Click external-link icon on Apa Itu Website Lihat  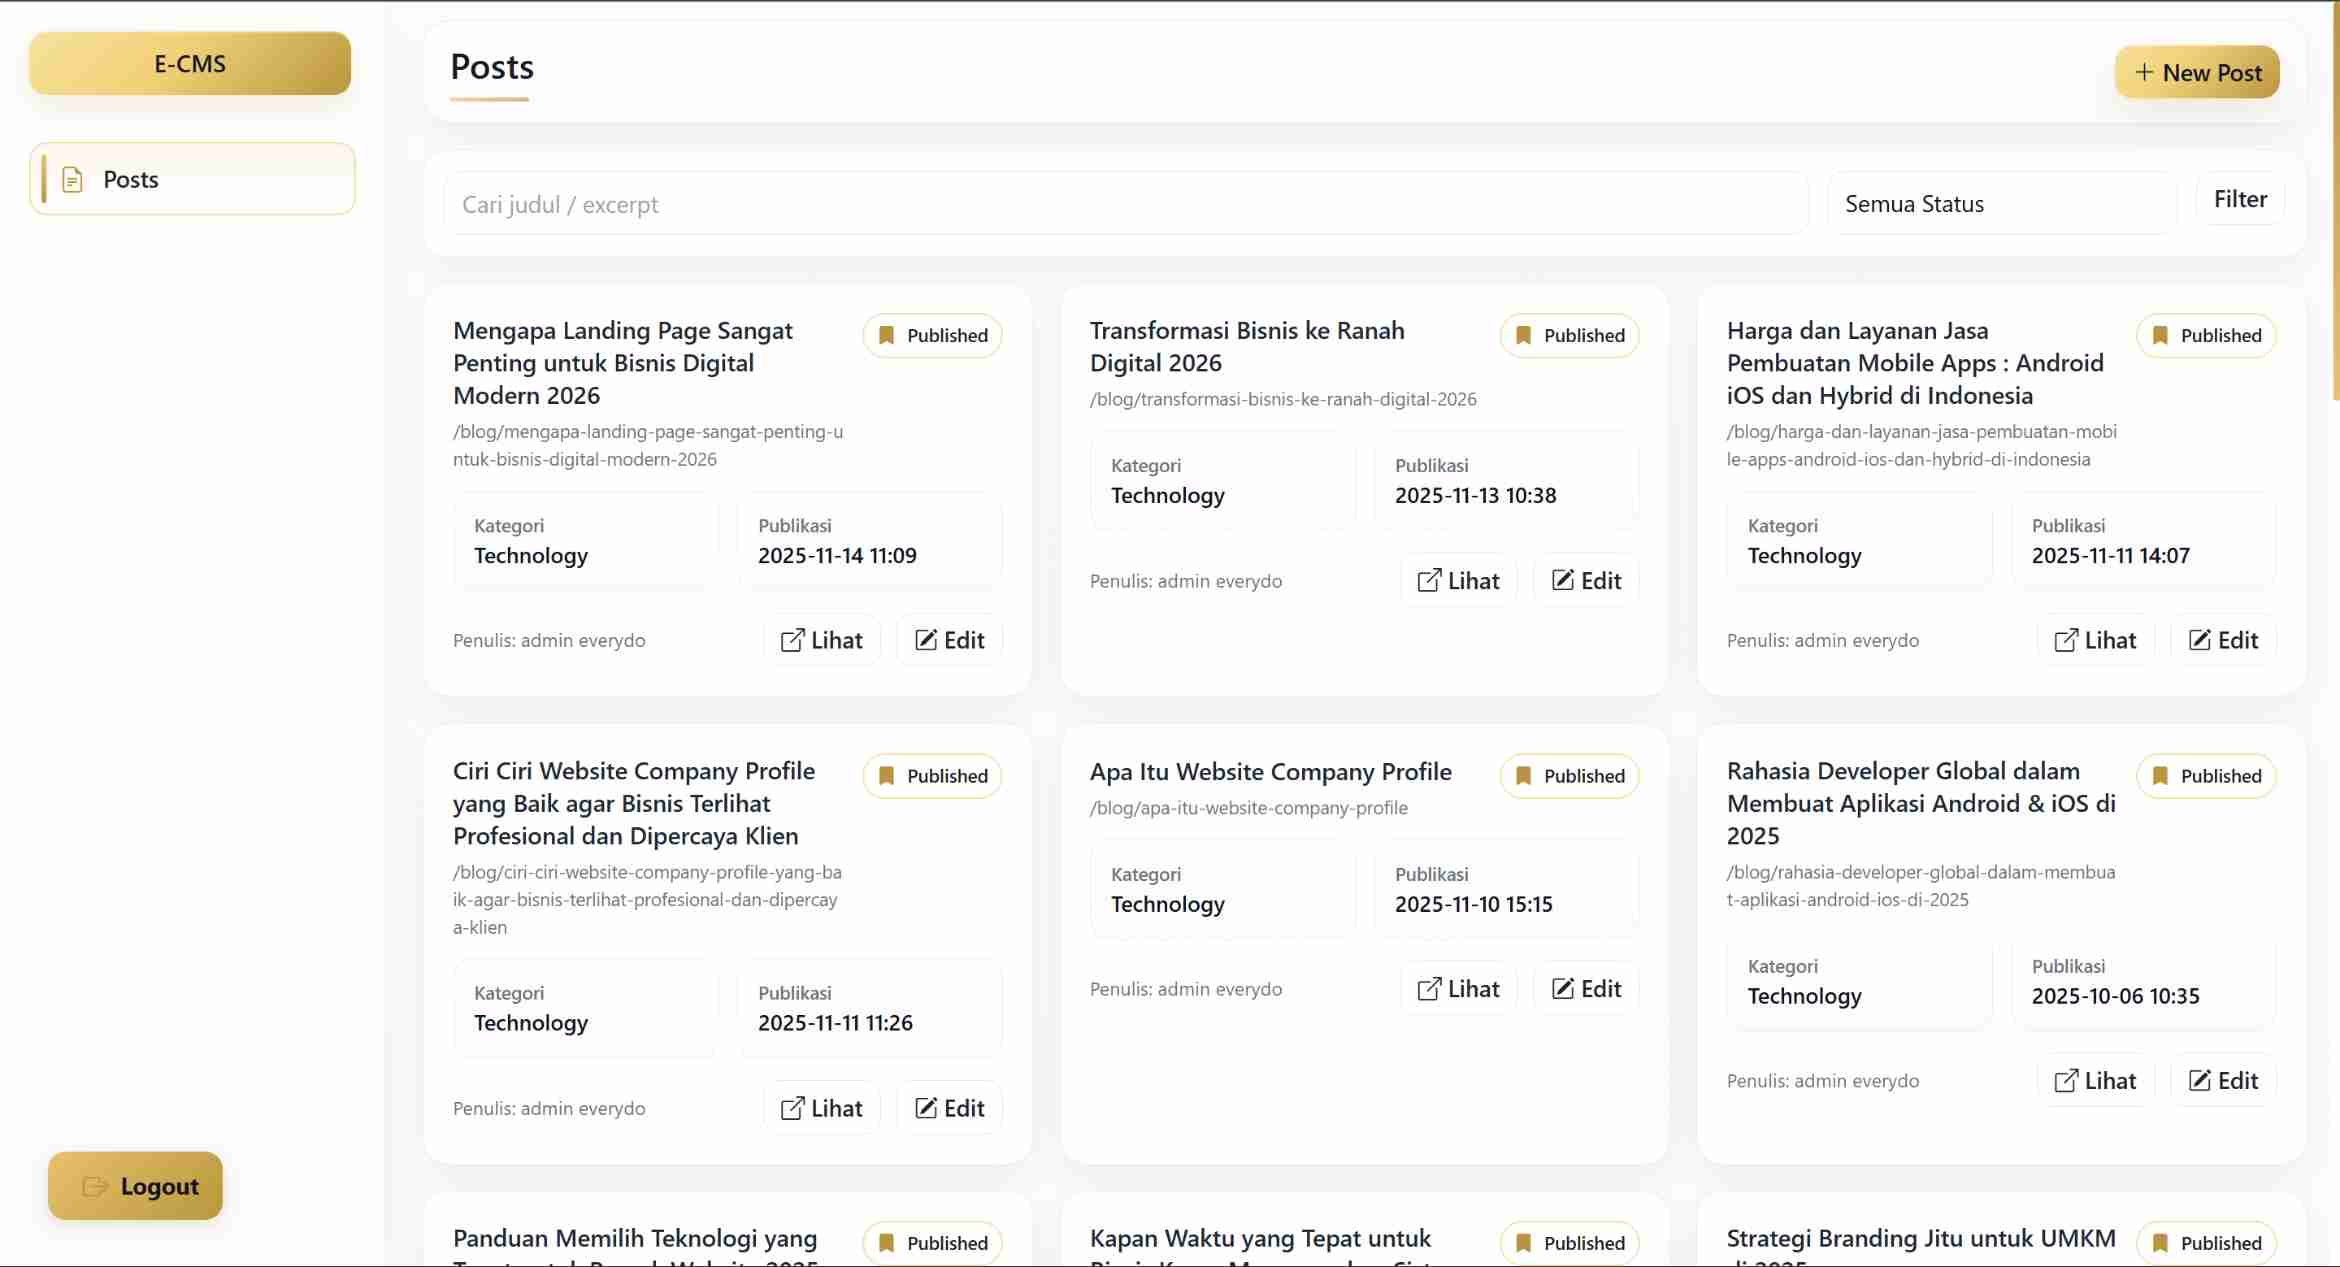[1429, 988]
